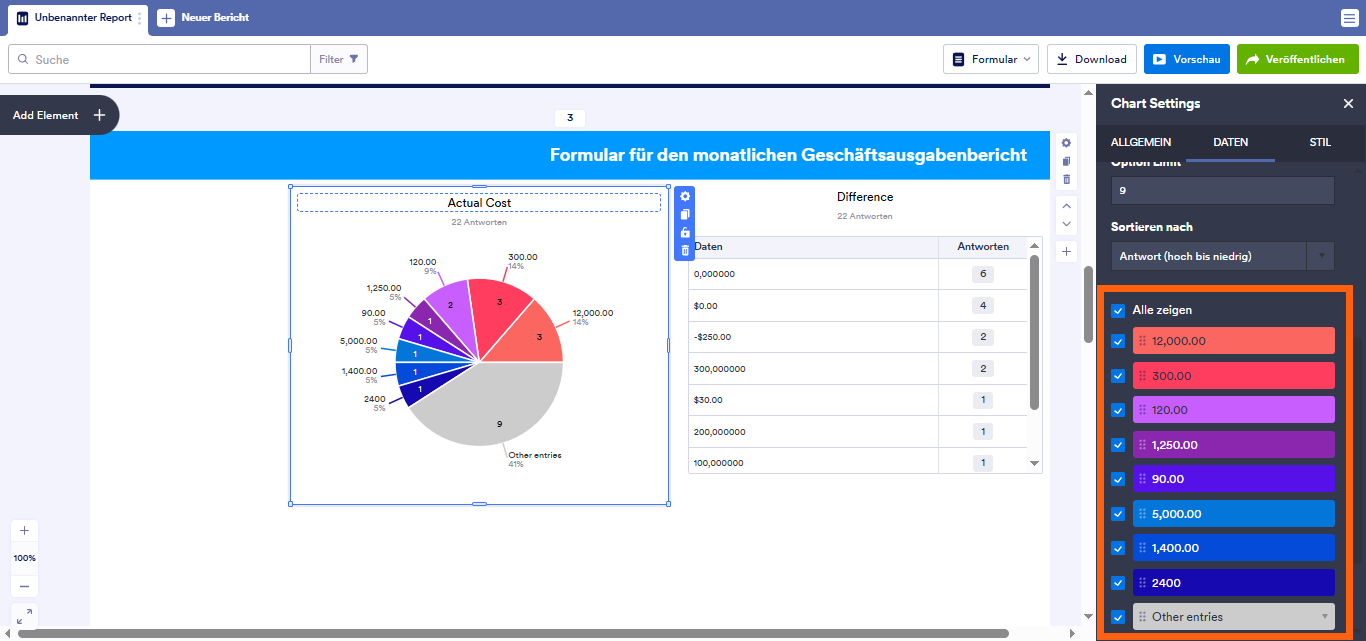Click the green 'Veröffentlichen' button
1366x641 pixels.
pyautogui.click(x=1297, y=58)
